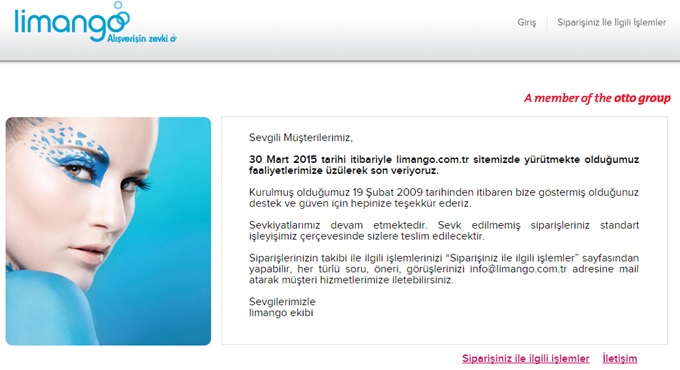Click the 'limango ekibi' signature

pos(281,313)
